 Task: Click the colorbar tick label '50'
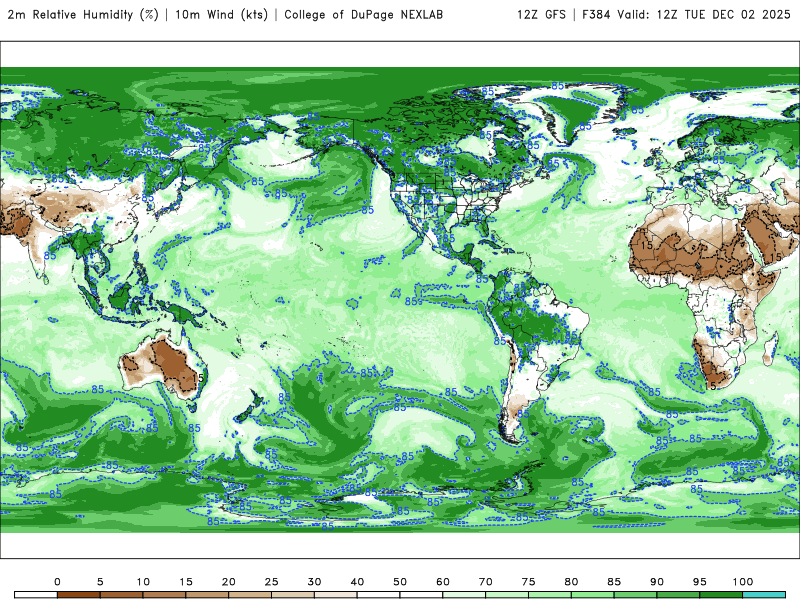coord(400,582)
